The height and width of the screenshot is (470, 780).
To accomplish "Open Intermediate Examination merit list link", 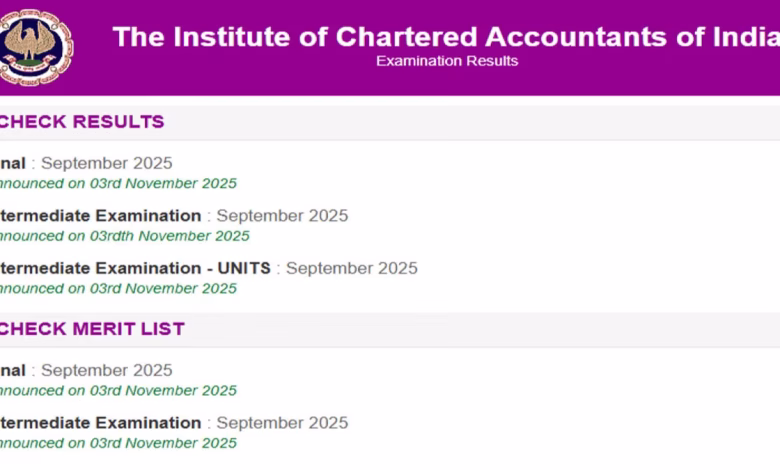I will tap(100, 422).
